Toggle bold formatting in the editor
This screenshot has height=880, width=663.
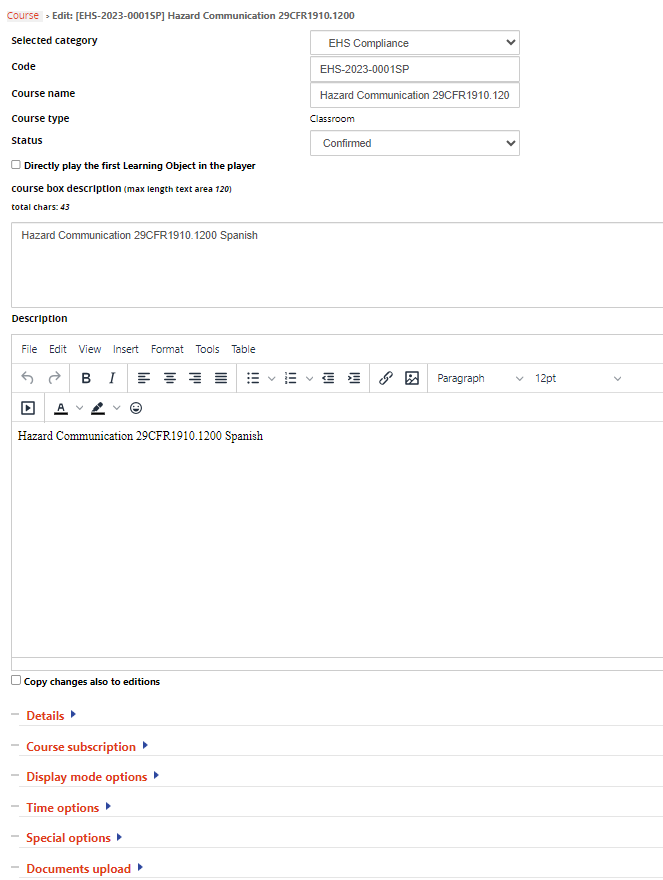tap(86, 378)
